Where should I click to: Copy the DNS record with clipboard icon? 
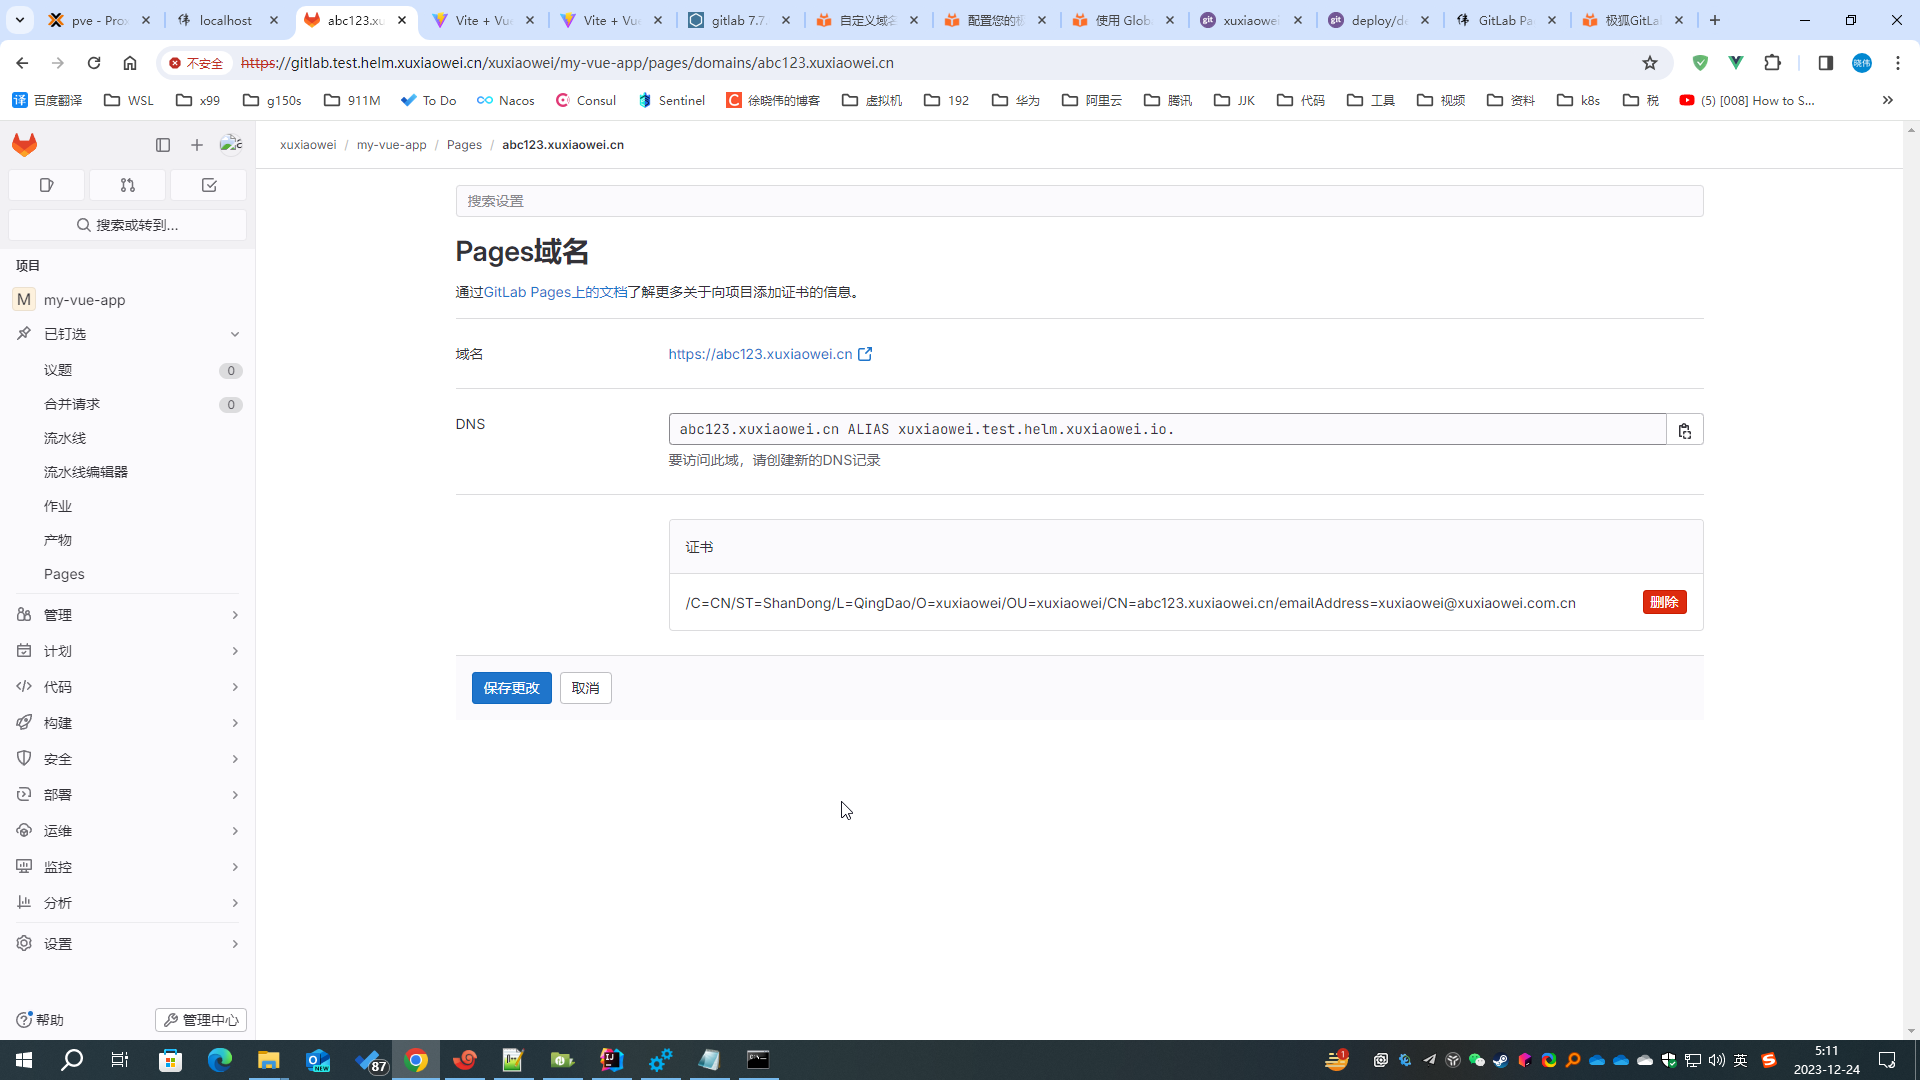coord(1685,430)
